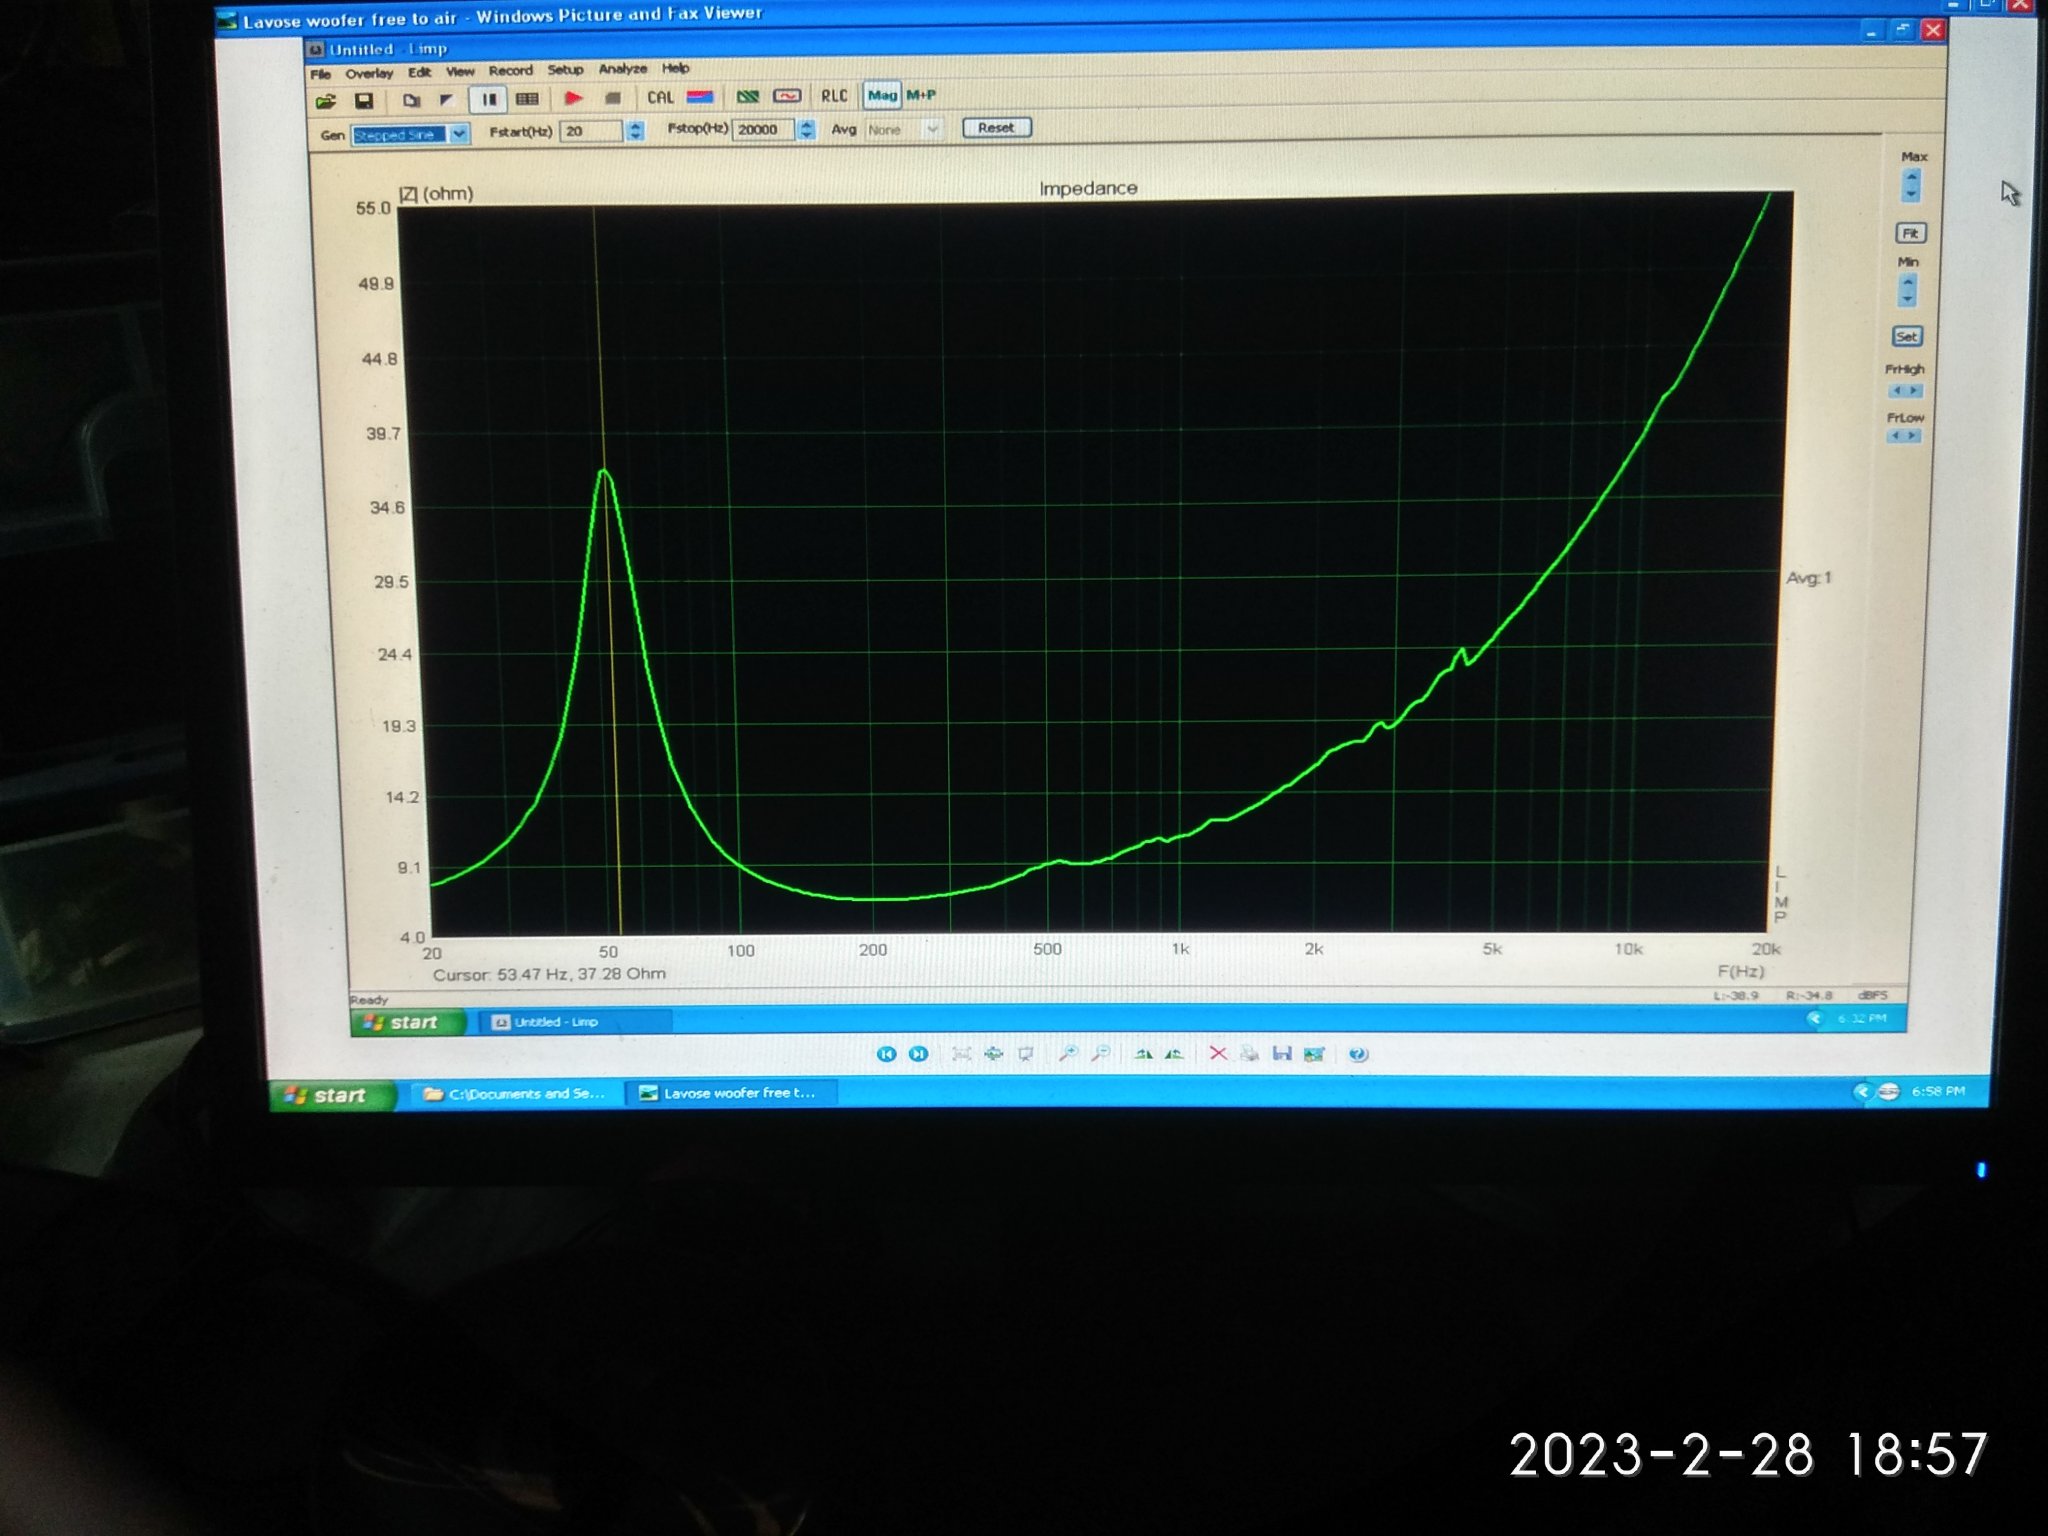Screen dimensions: 2048x1536
Task: Rotate the image clockwise
Action: [1143, 1054]
